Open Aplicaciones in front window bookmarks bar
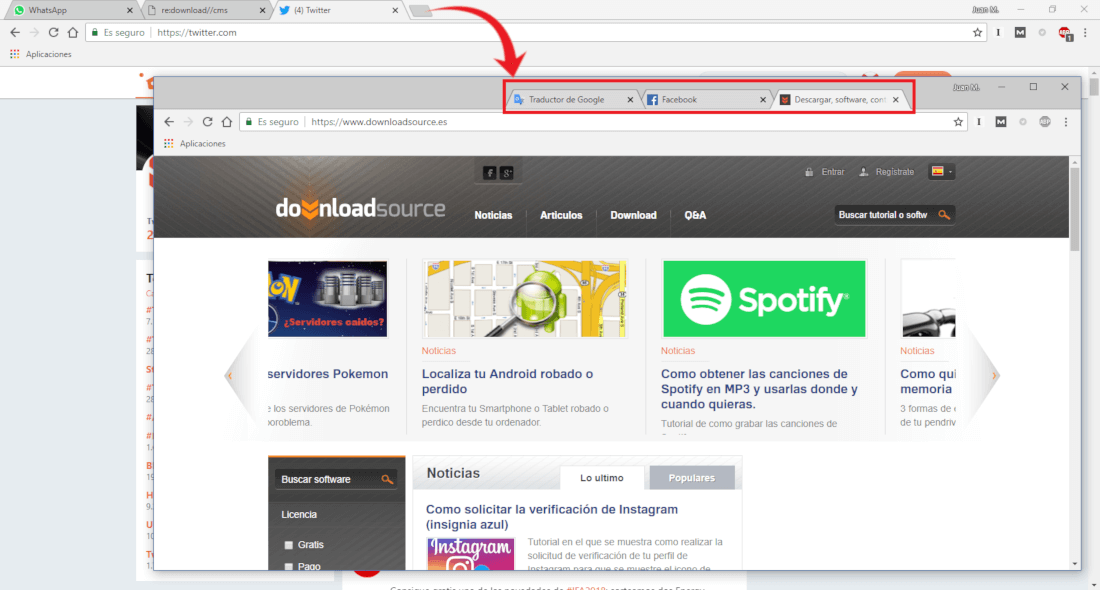This screenshot has width=1100, height=590. click(195, 143)
